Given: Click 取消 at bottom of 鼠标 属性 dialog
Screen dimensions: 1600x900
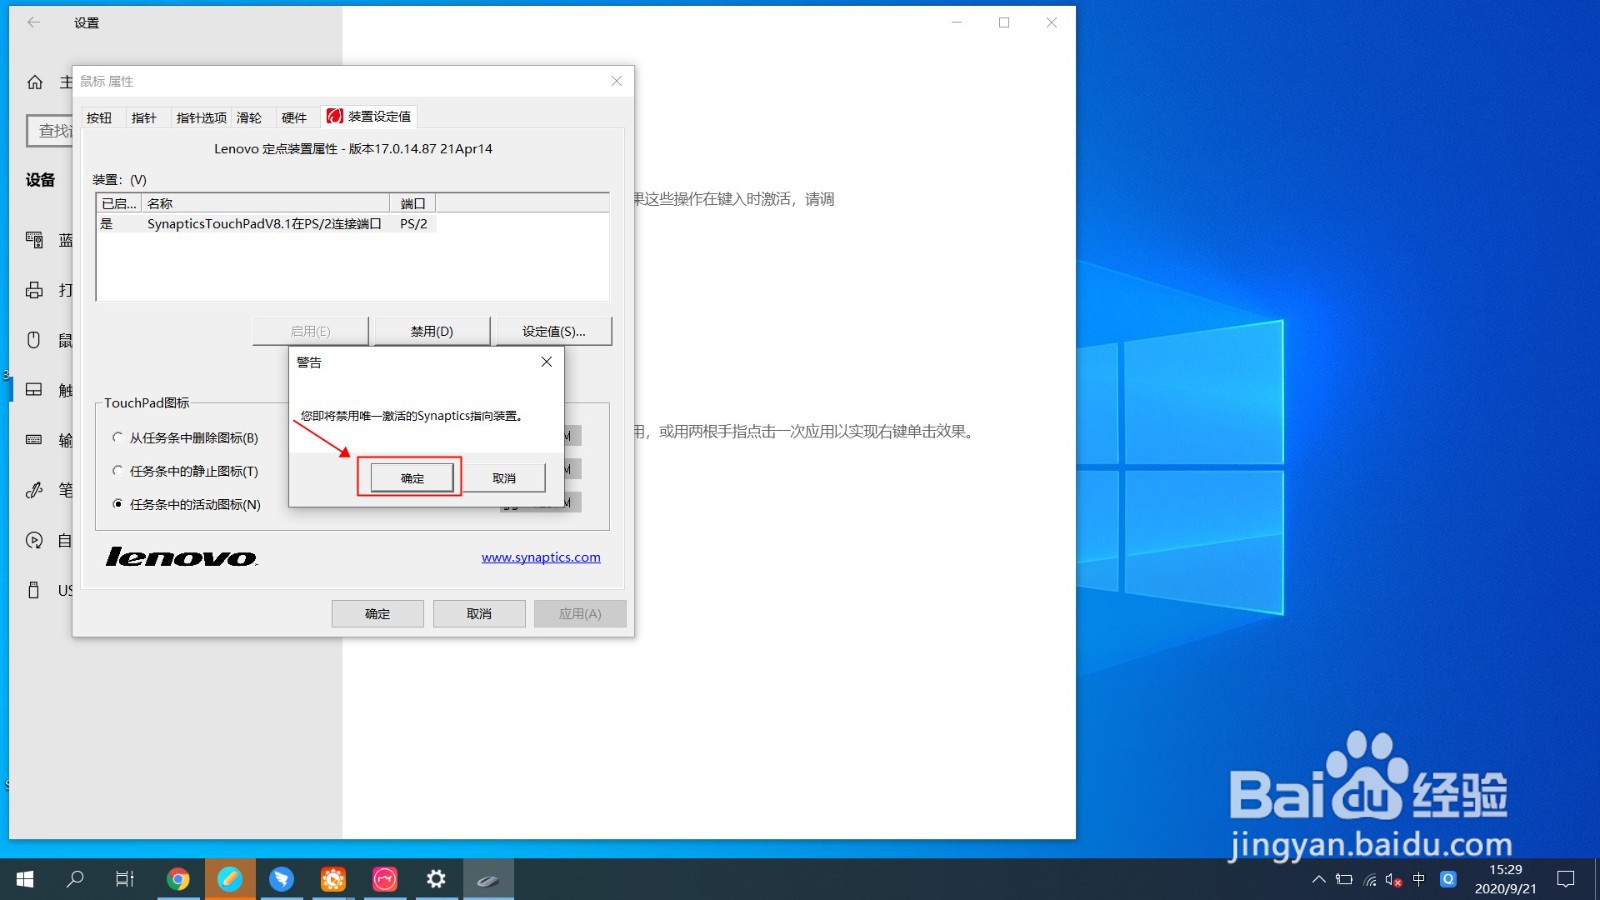Looking at the screenshot, I should point(479,614).
